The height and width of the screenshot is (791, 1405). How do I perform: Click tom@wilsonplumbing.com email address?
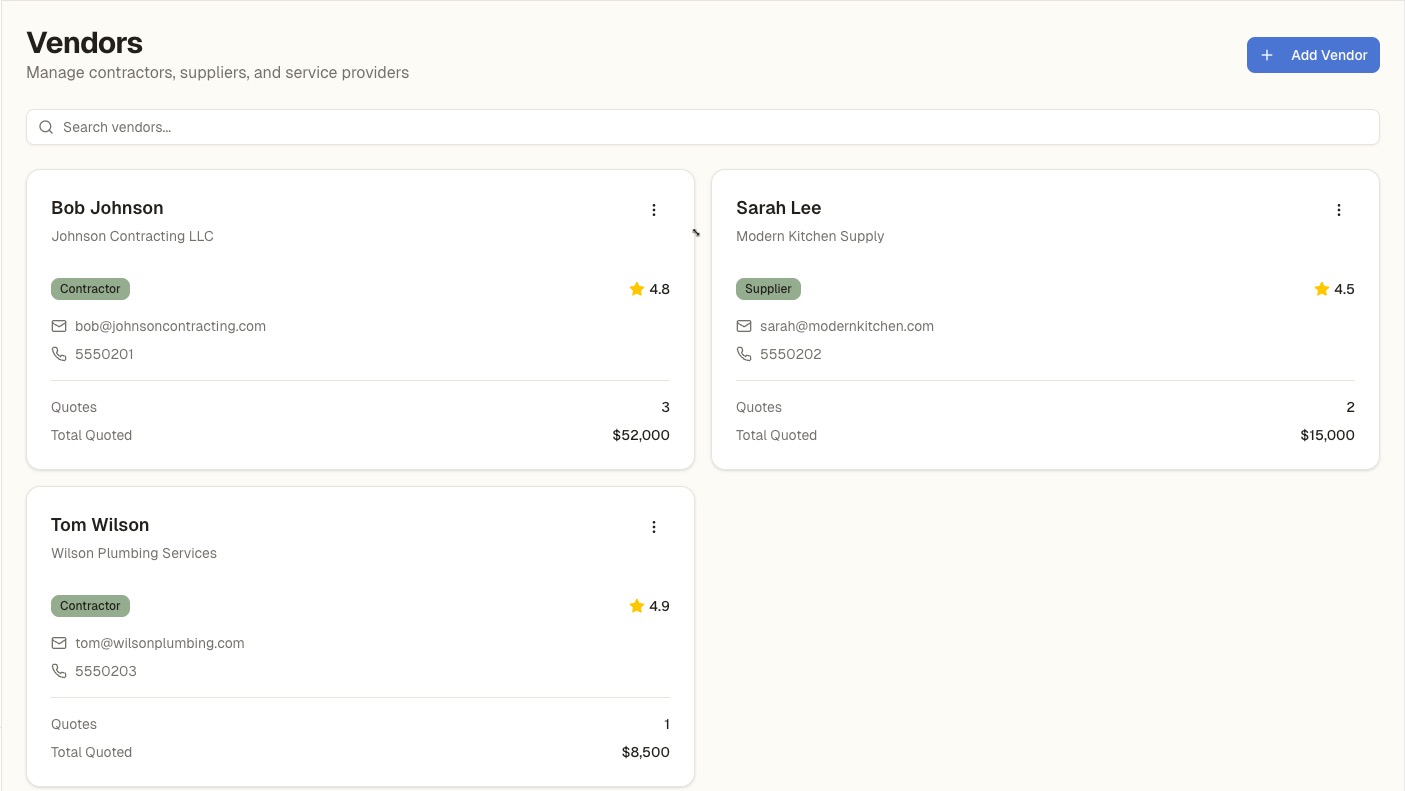click(159, 643)
